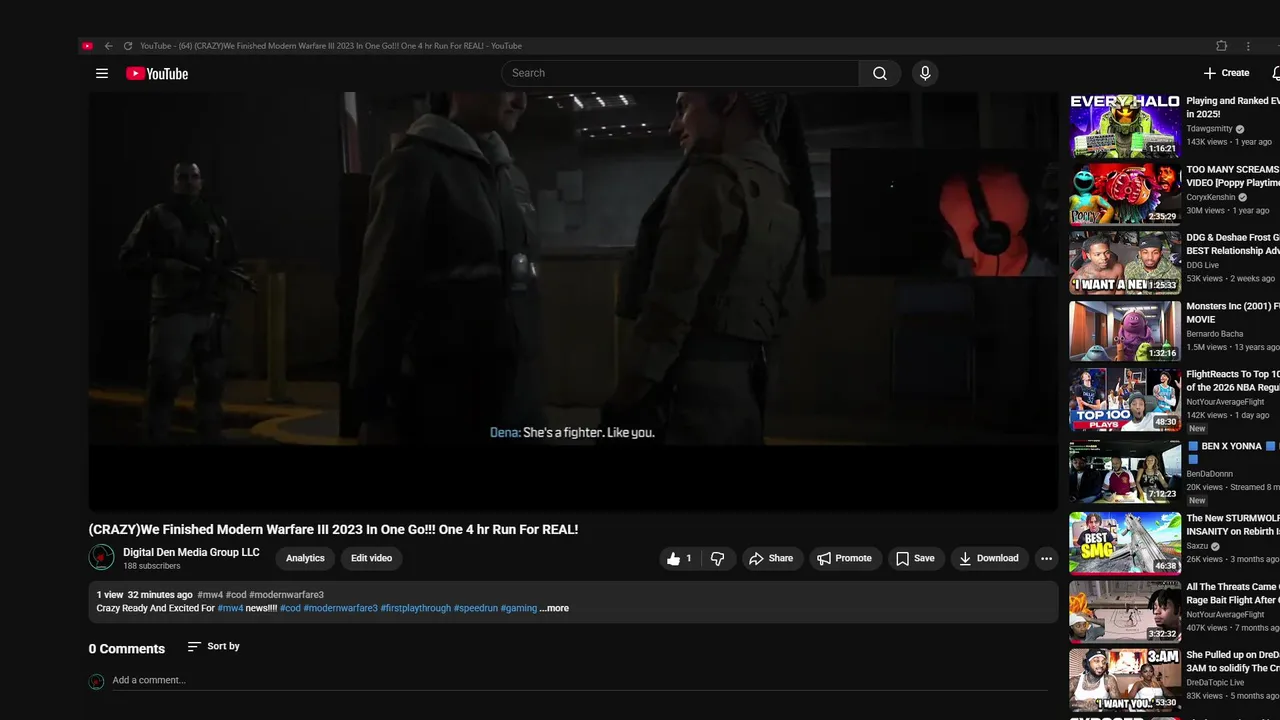Click the Create button
The height and width of the screenshot is (720, 1280).
coord(1226,73)
